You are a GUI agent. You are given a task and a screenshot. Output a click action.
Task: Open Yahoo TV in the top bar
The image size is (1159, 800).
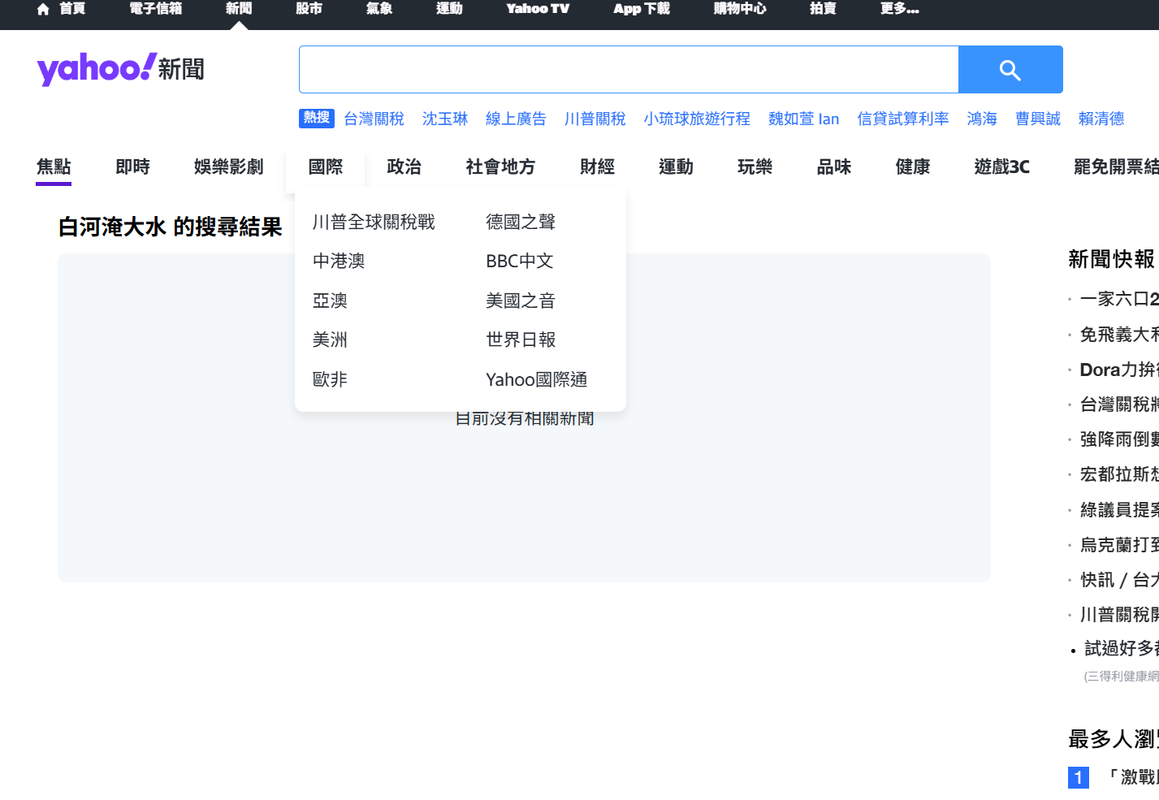tap(537, 9)
